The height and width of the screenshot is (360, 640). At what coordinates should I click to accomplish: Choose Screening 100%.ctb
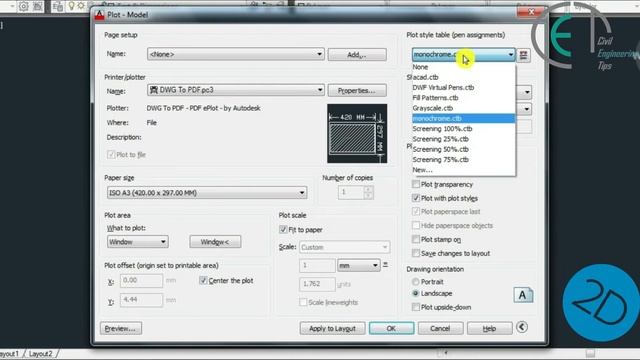[x=464, y=129]
